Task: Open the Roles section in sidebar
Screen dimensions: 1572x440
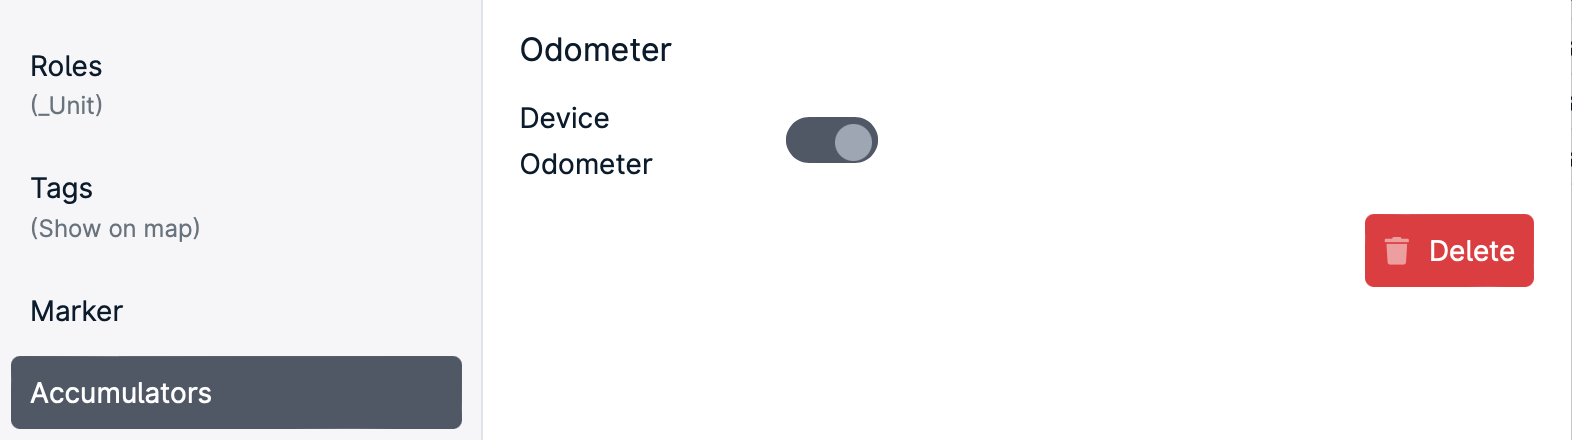Action: pos(236,85)
